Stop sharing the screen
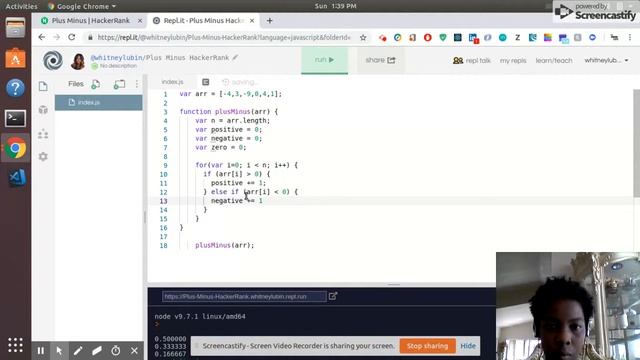The height and width of the screenshot is (360, 640). coord(427,346)
